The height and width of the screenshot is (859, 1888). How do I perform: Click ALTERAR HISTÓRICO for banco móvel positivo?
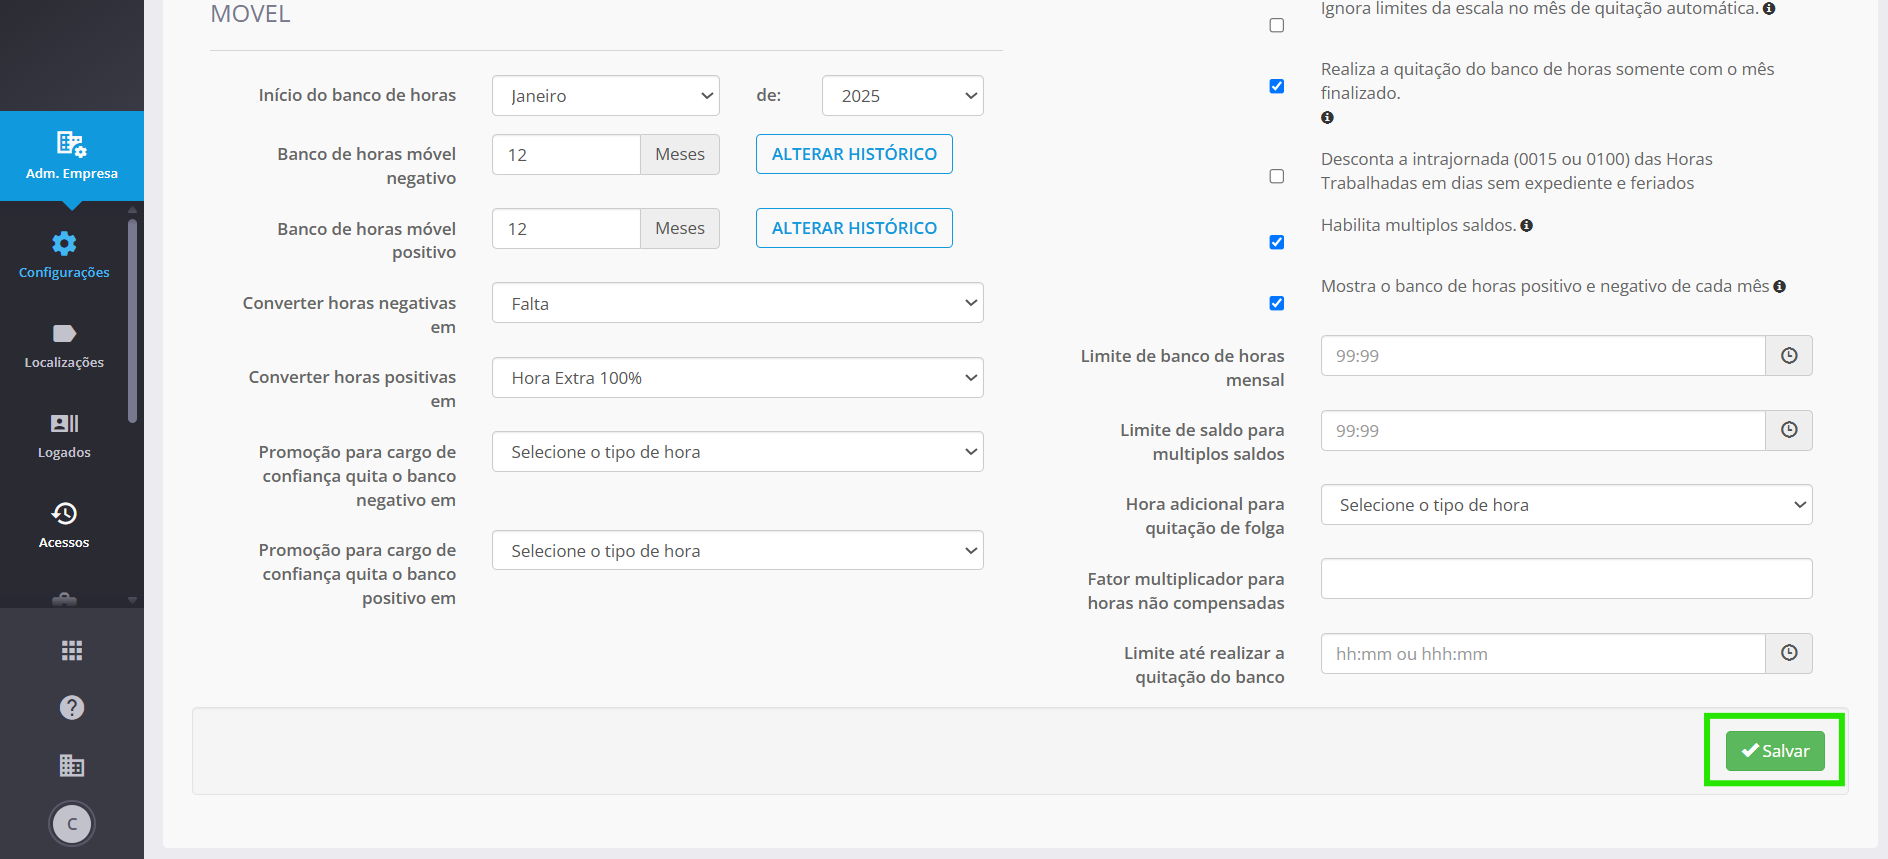click(854, 228)
